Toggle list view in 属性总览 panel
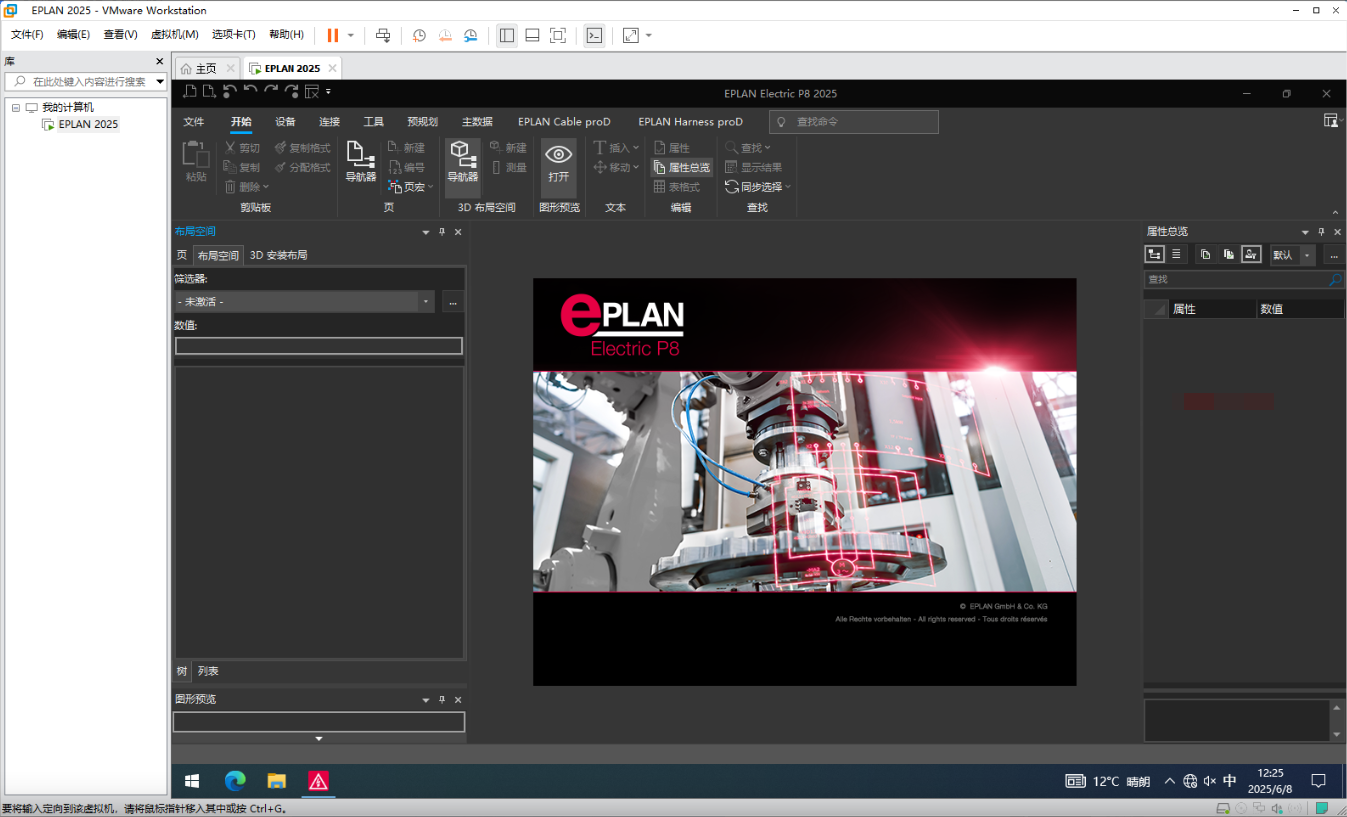 (x=1176, y=255)
